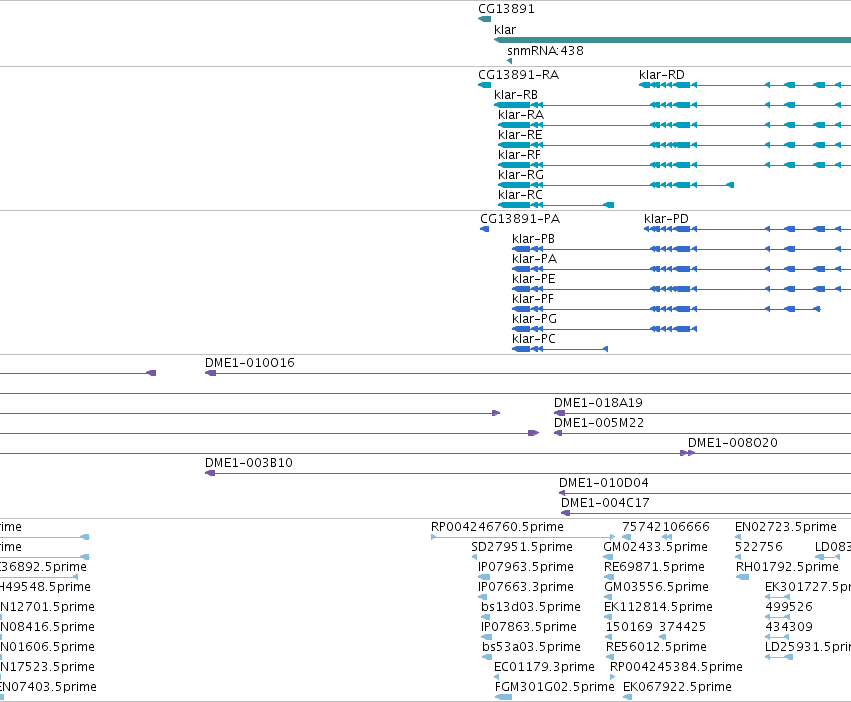Select the N08416.5prime EST label
This screenshot has height=702, width=851.
(47, 627)
